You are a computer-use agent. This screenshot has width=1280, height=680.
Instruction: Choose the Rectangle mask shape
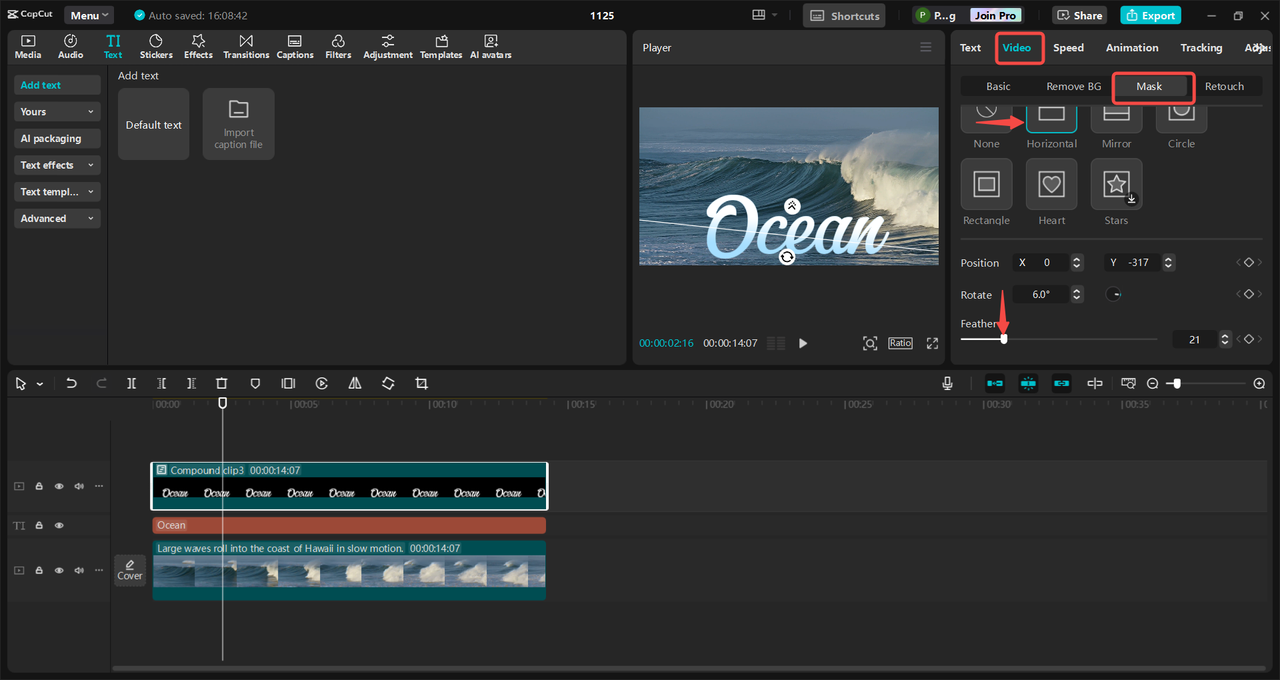(986, 185)
